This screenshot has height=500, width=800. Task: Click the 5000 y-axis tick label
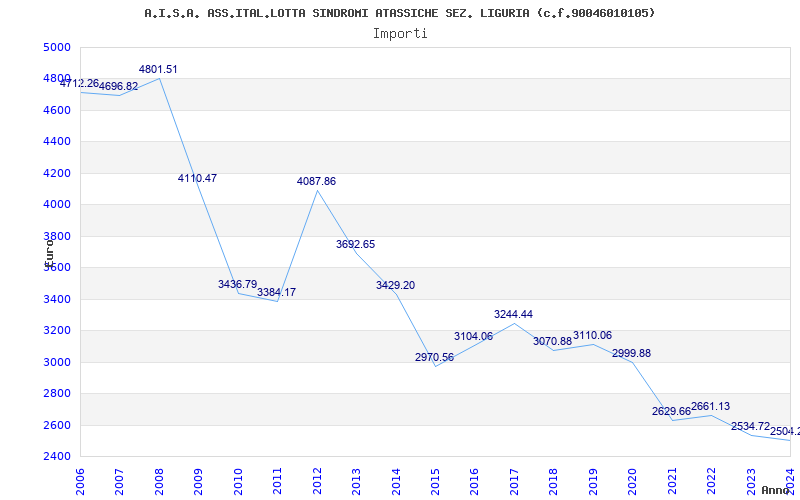[x=57, y=47]
